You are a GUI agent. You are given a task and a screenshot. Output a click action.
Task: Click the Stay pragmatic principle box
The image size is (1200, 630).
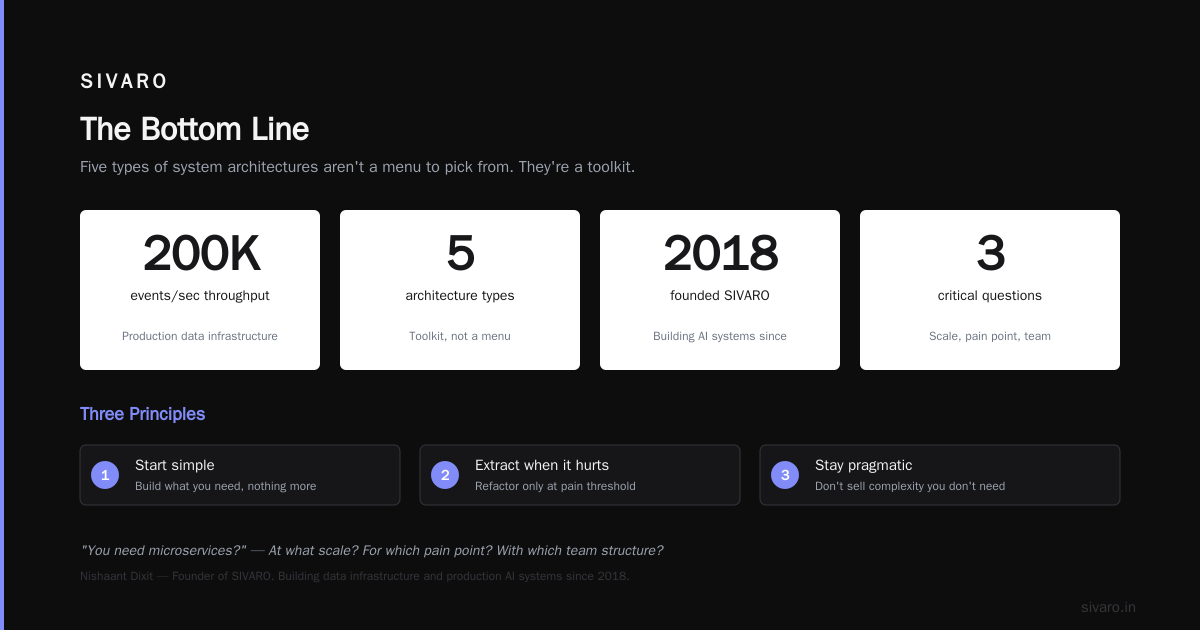coord(940,475)
